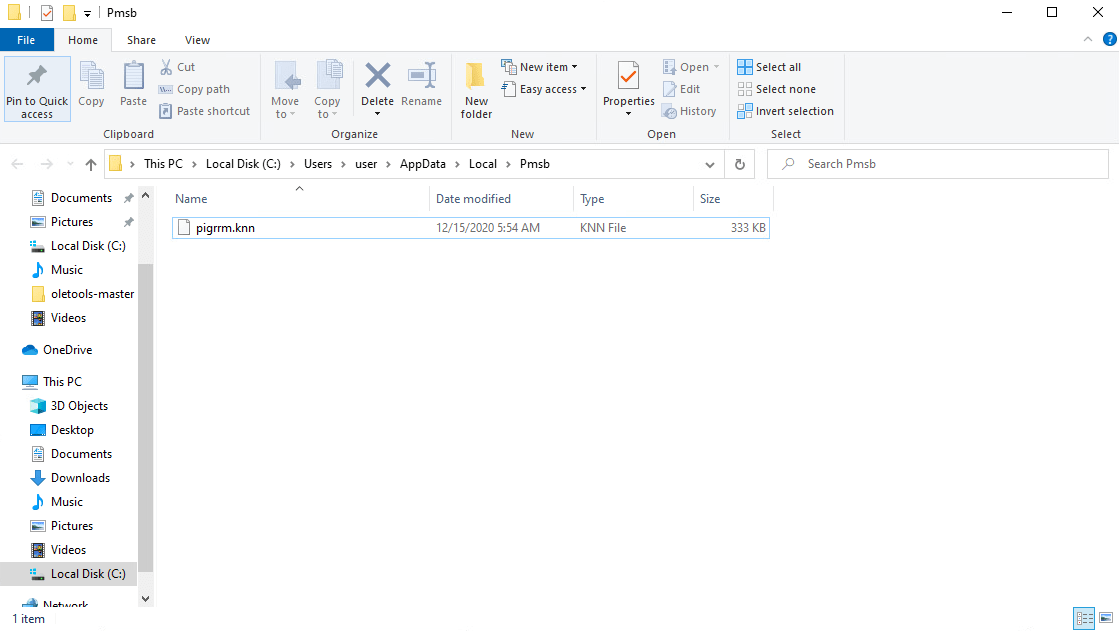Open pinned Documents in Quick access
The width and height of the screenshot is (1119, 631).
71,198
